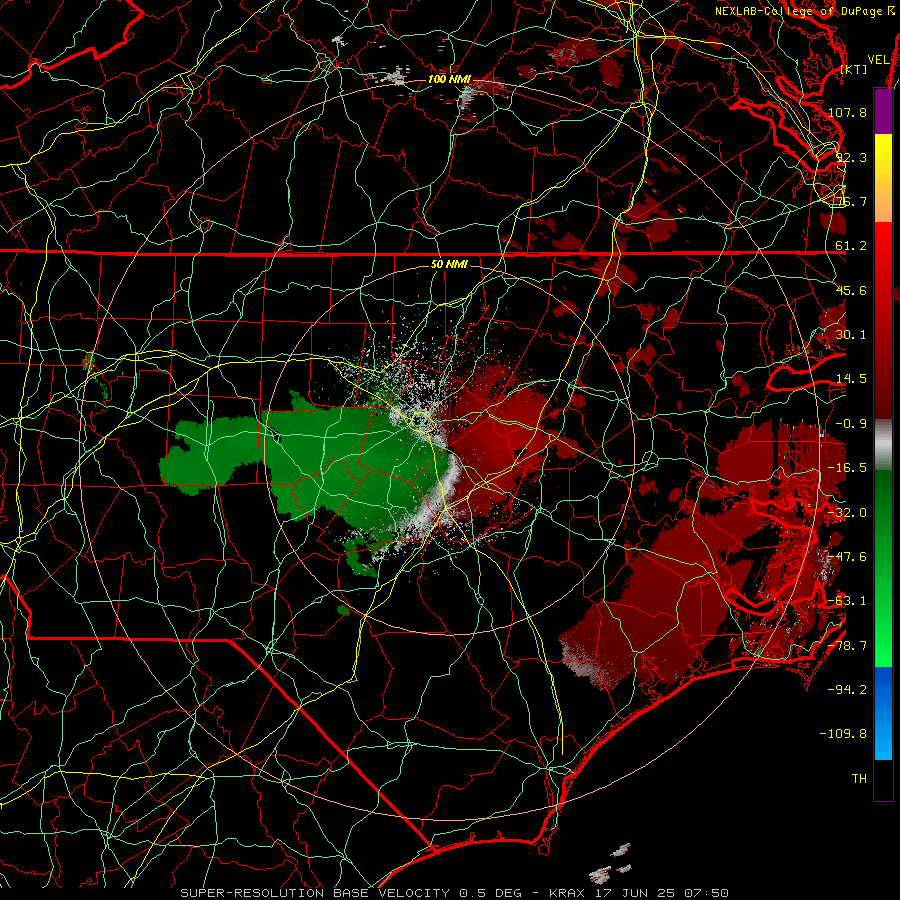900x900 pixels.
Task: Click the 30.1 scale value
Action: pyautogui.click(x=851, y=335)
